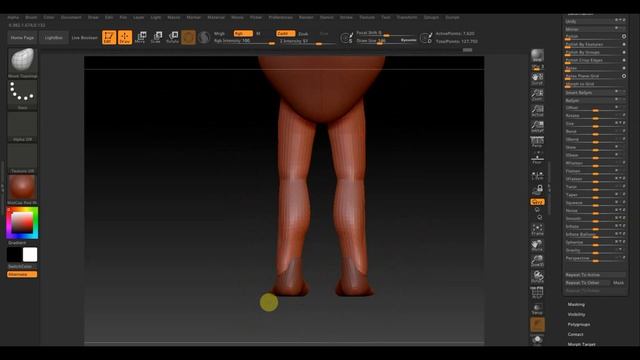Open the Preferences menu

(x=280, y=17)
